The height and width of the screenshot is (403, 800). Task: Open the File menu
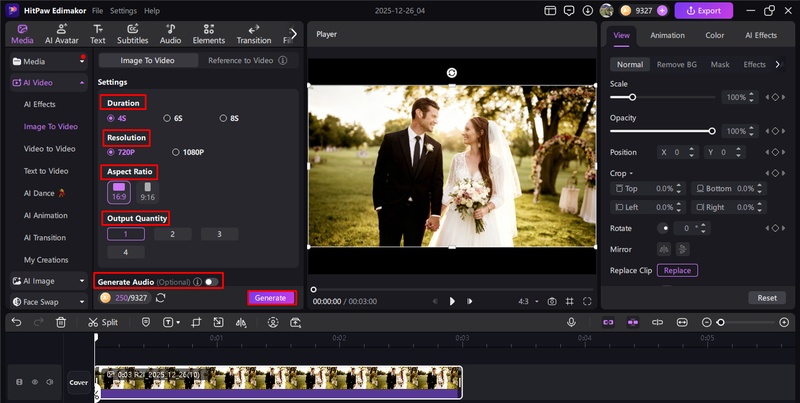coord(97,11)
